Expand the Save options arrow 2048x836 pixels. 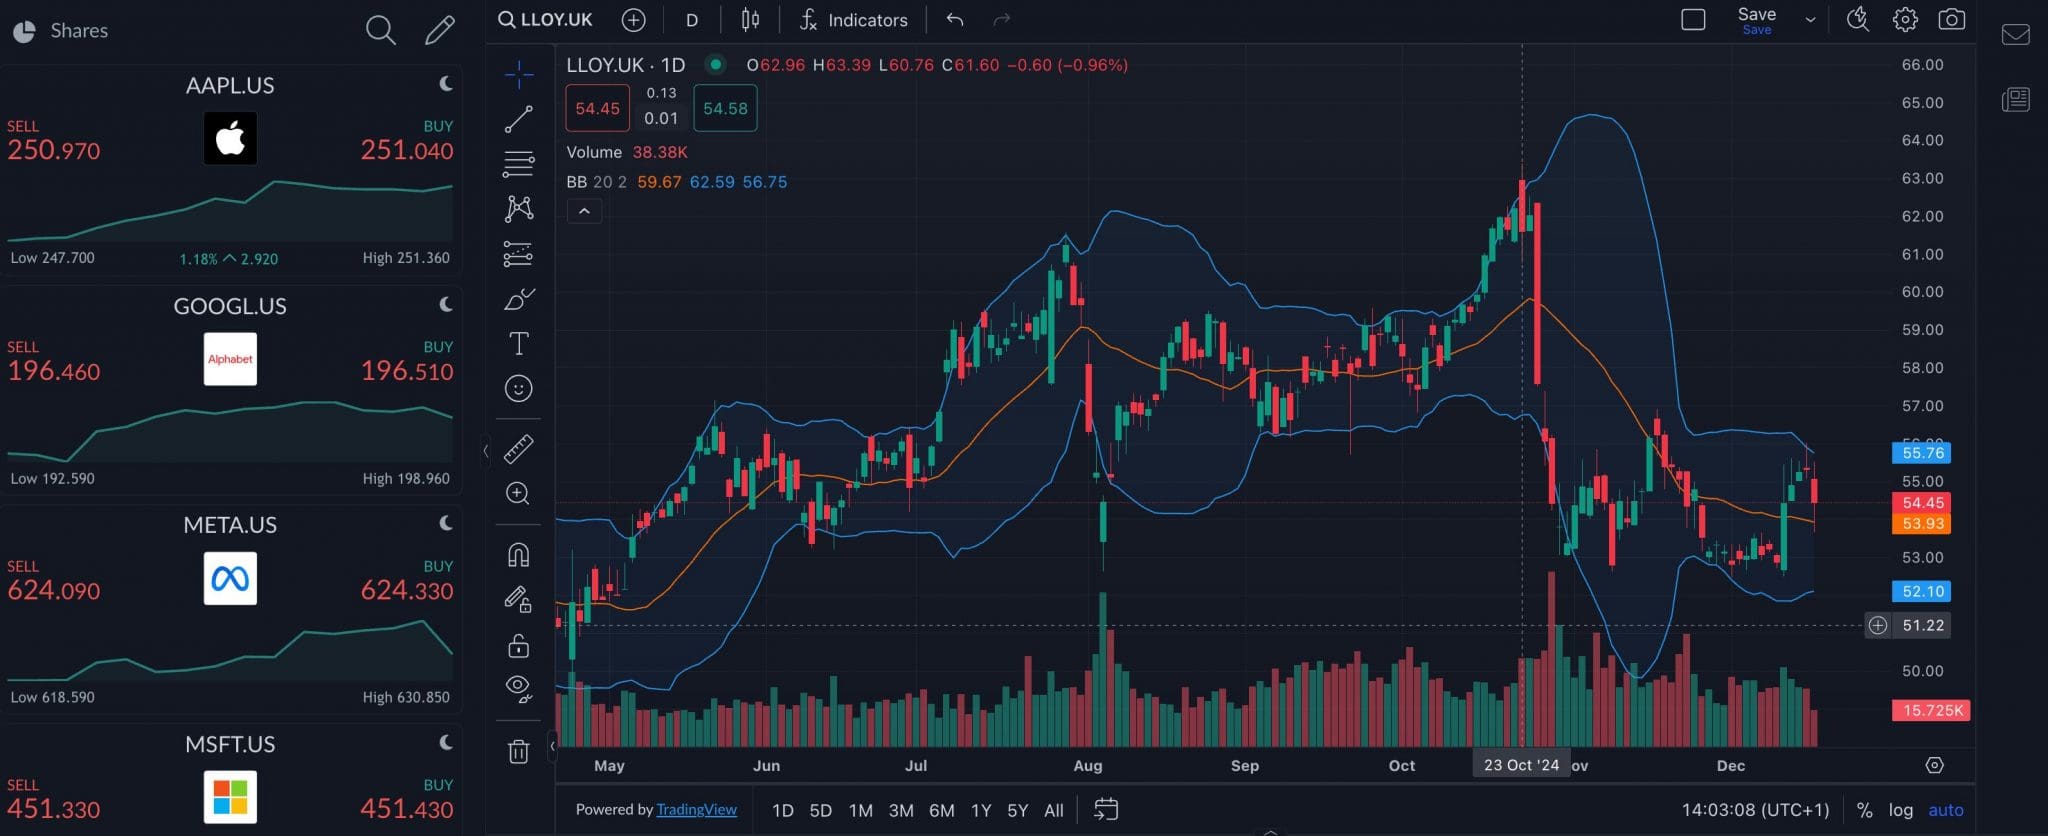click(1810, 20)
